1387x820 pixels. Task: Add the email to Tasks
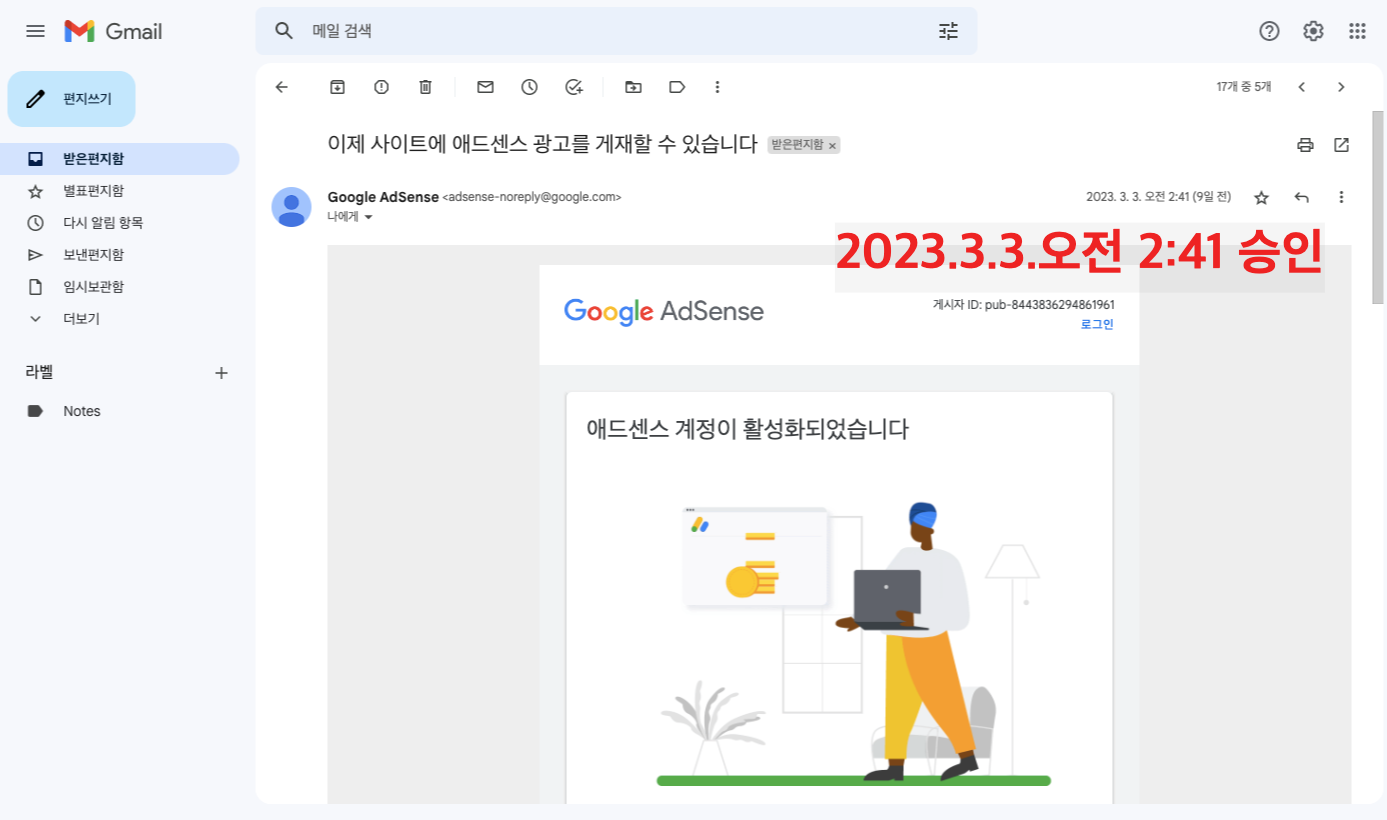pos(573,87)
